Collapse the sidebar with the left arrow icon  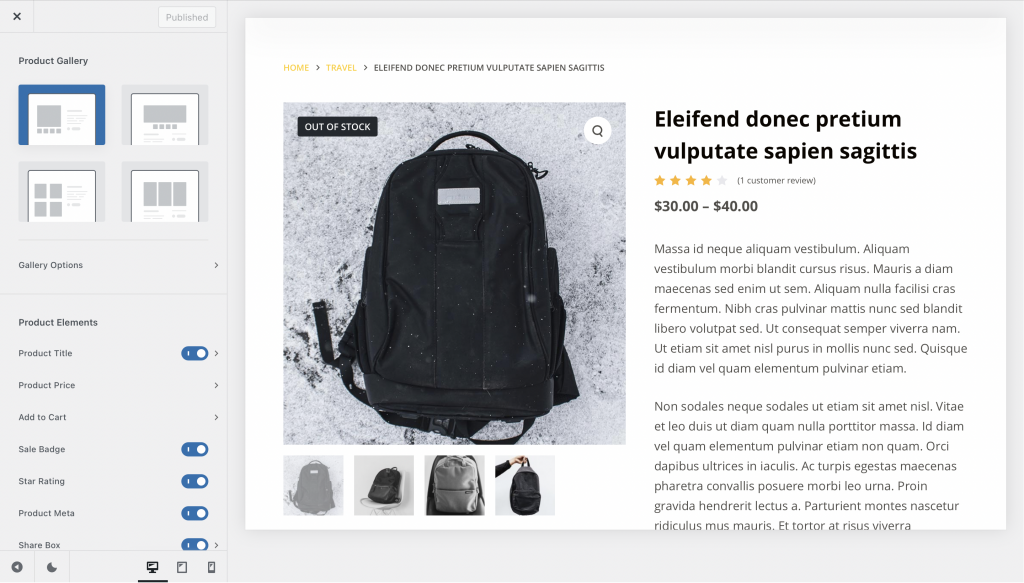pyautogui.click(x=17, y=567)
